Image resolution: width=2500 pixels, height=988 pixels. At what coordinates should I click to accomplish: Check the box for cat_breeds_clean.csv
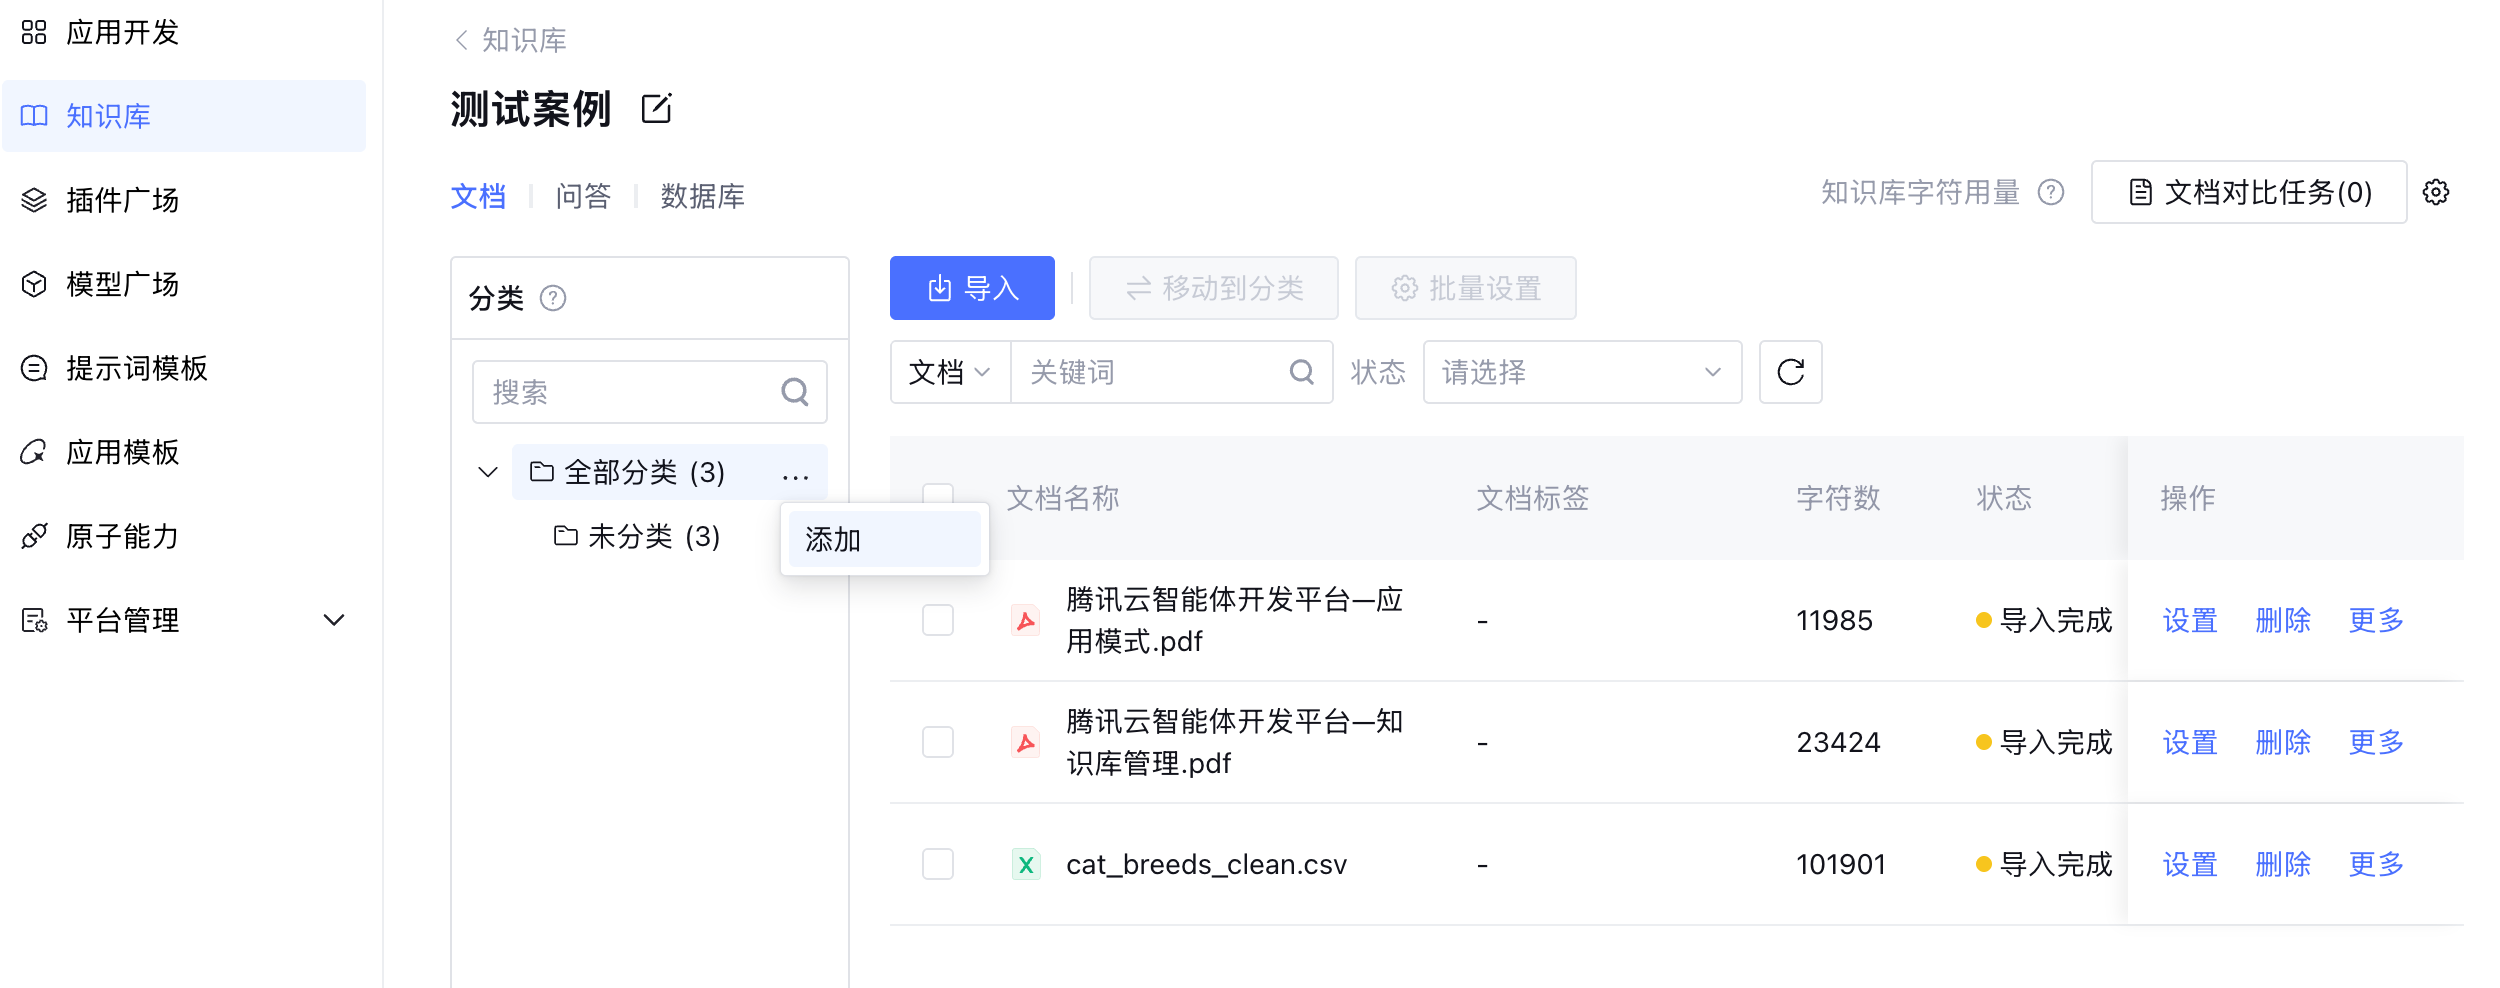tap(937, 864)
